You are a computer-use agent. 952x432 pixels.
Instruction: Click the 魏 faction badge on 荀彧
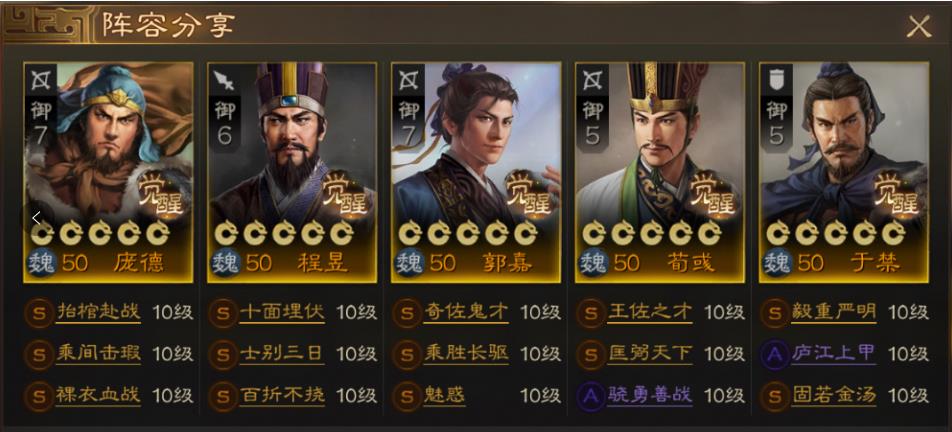tap(591, 263)
